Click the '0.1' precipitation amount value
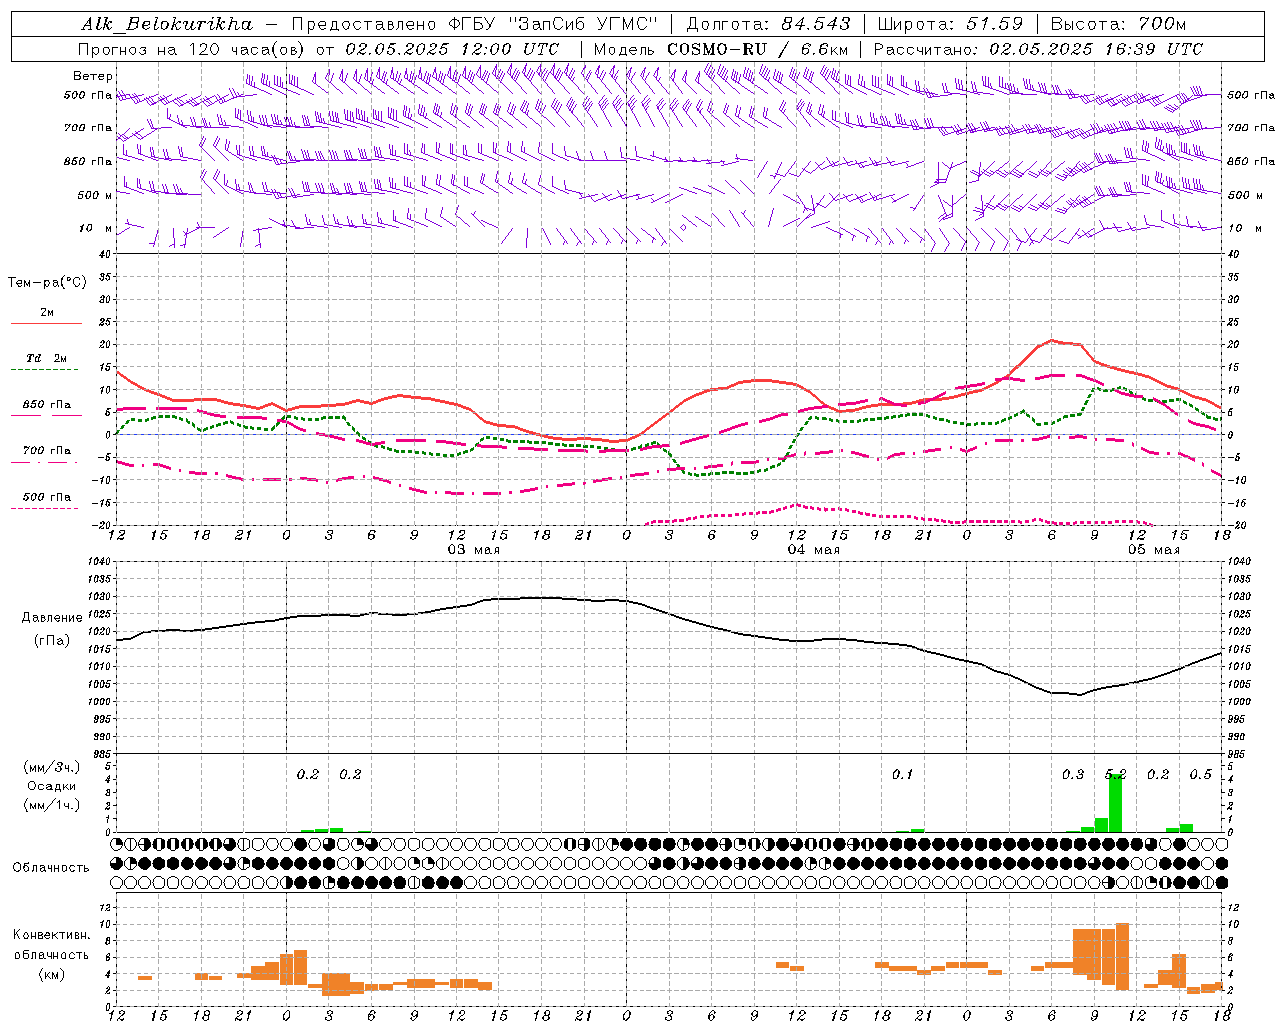This screenshot has width=1280, height=1024. tap(902, 774)
